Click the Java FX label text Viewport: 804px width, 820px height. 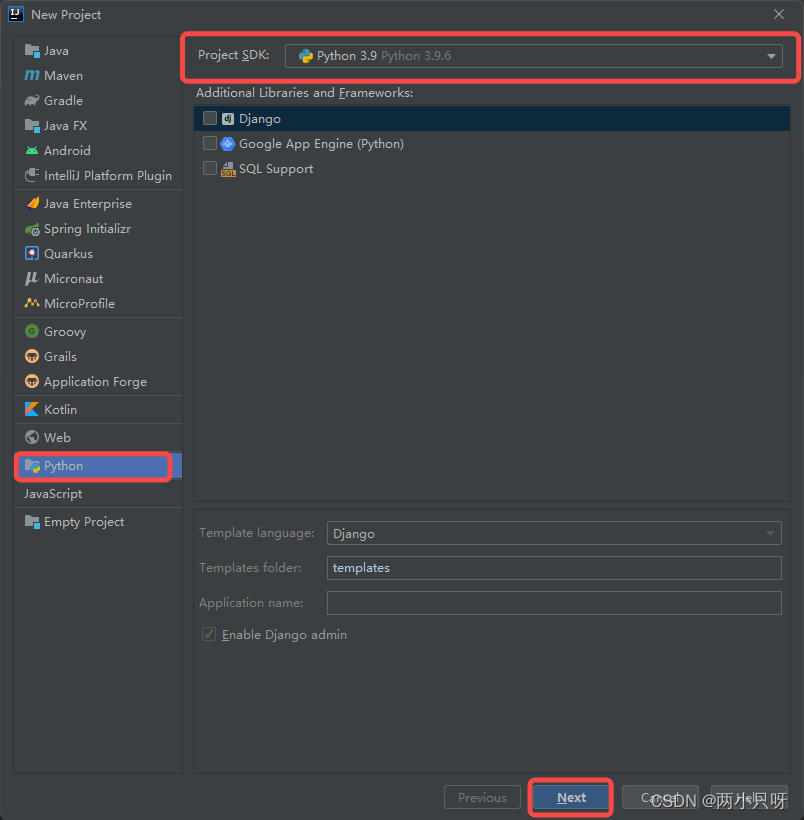click(65, 126)
